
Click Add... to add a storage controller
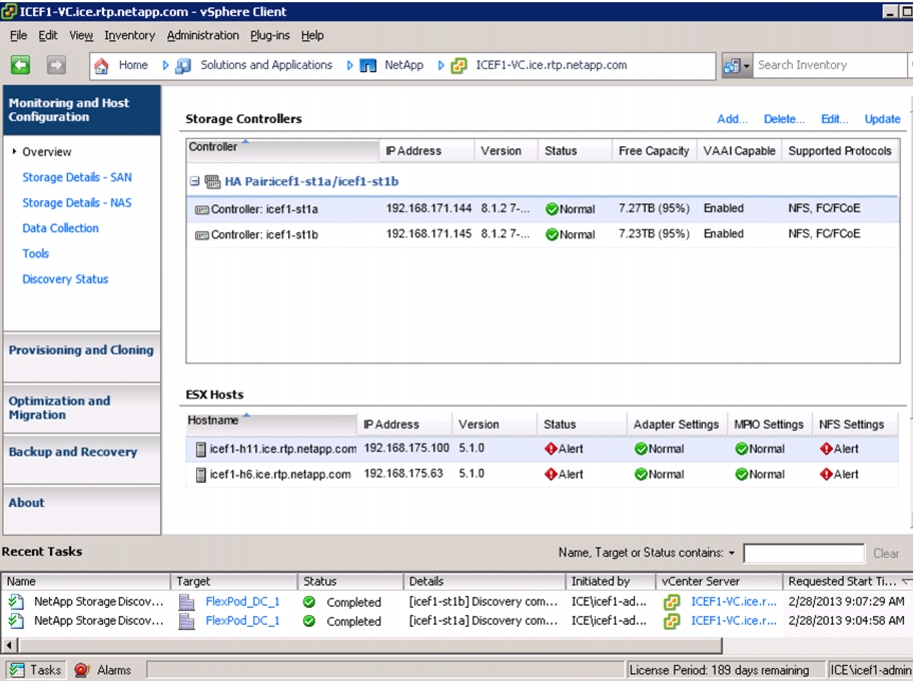coord(732,119)
